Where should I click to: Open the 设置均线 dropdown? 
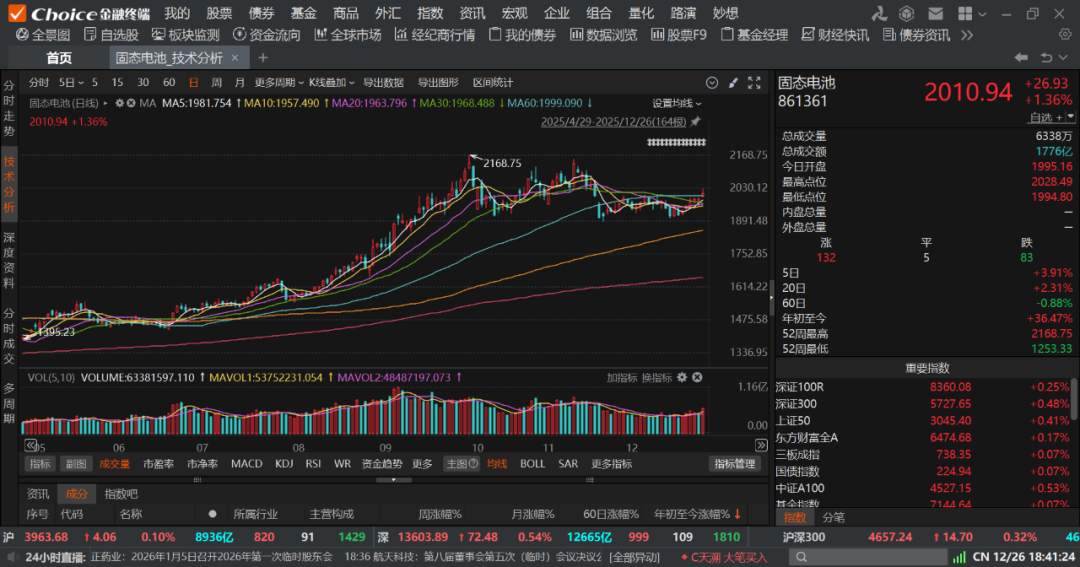(677, 103)
